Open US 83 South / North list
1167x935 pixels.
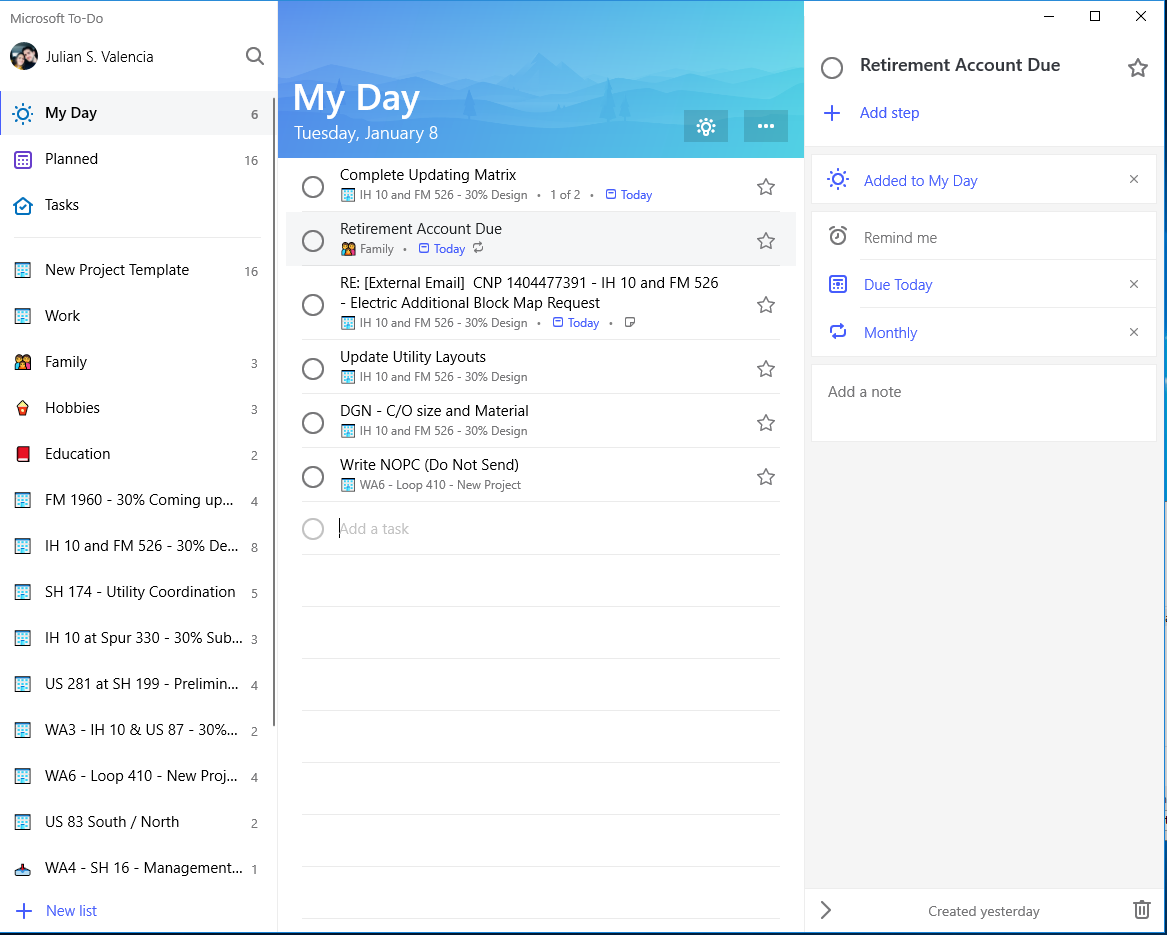[x=138, y=823]
